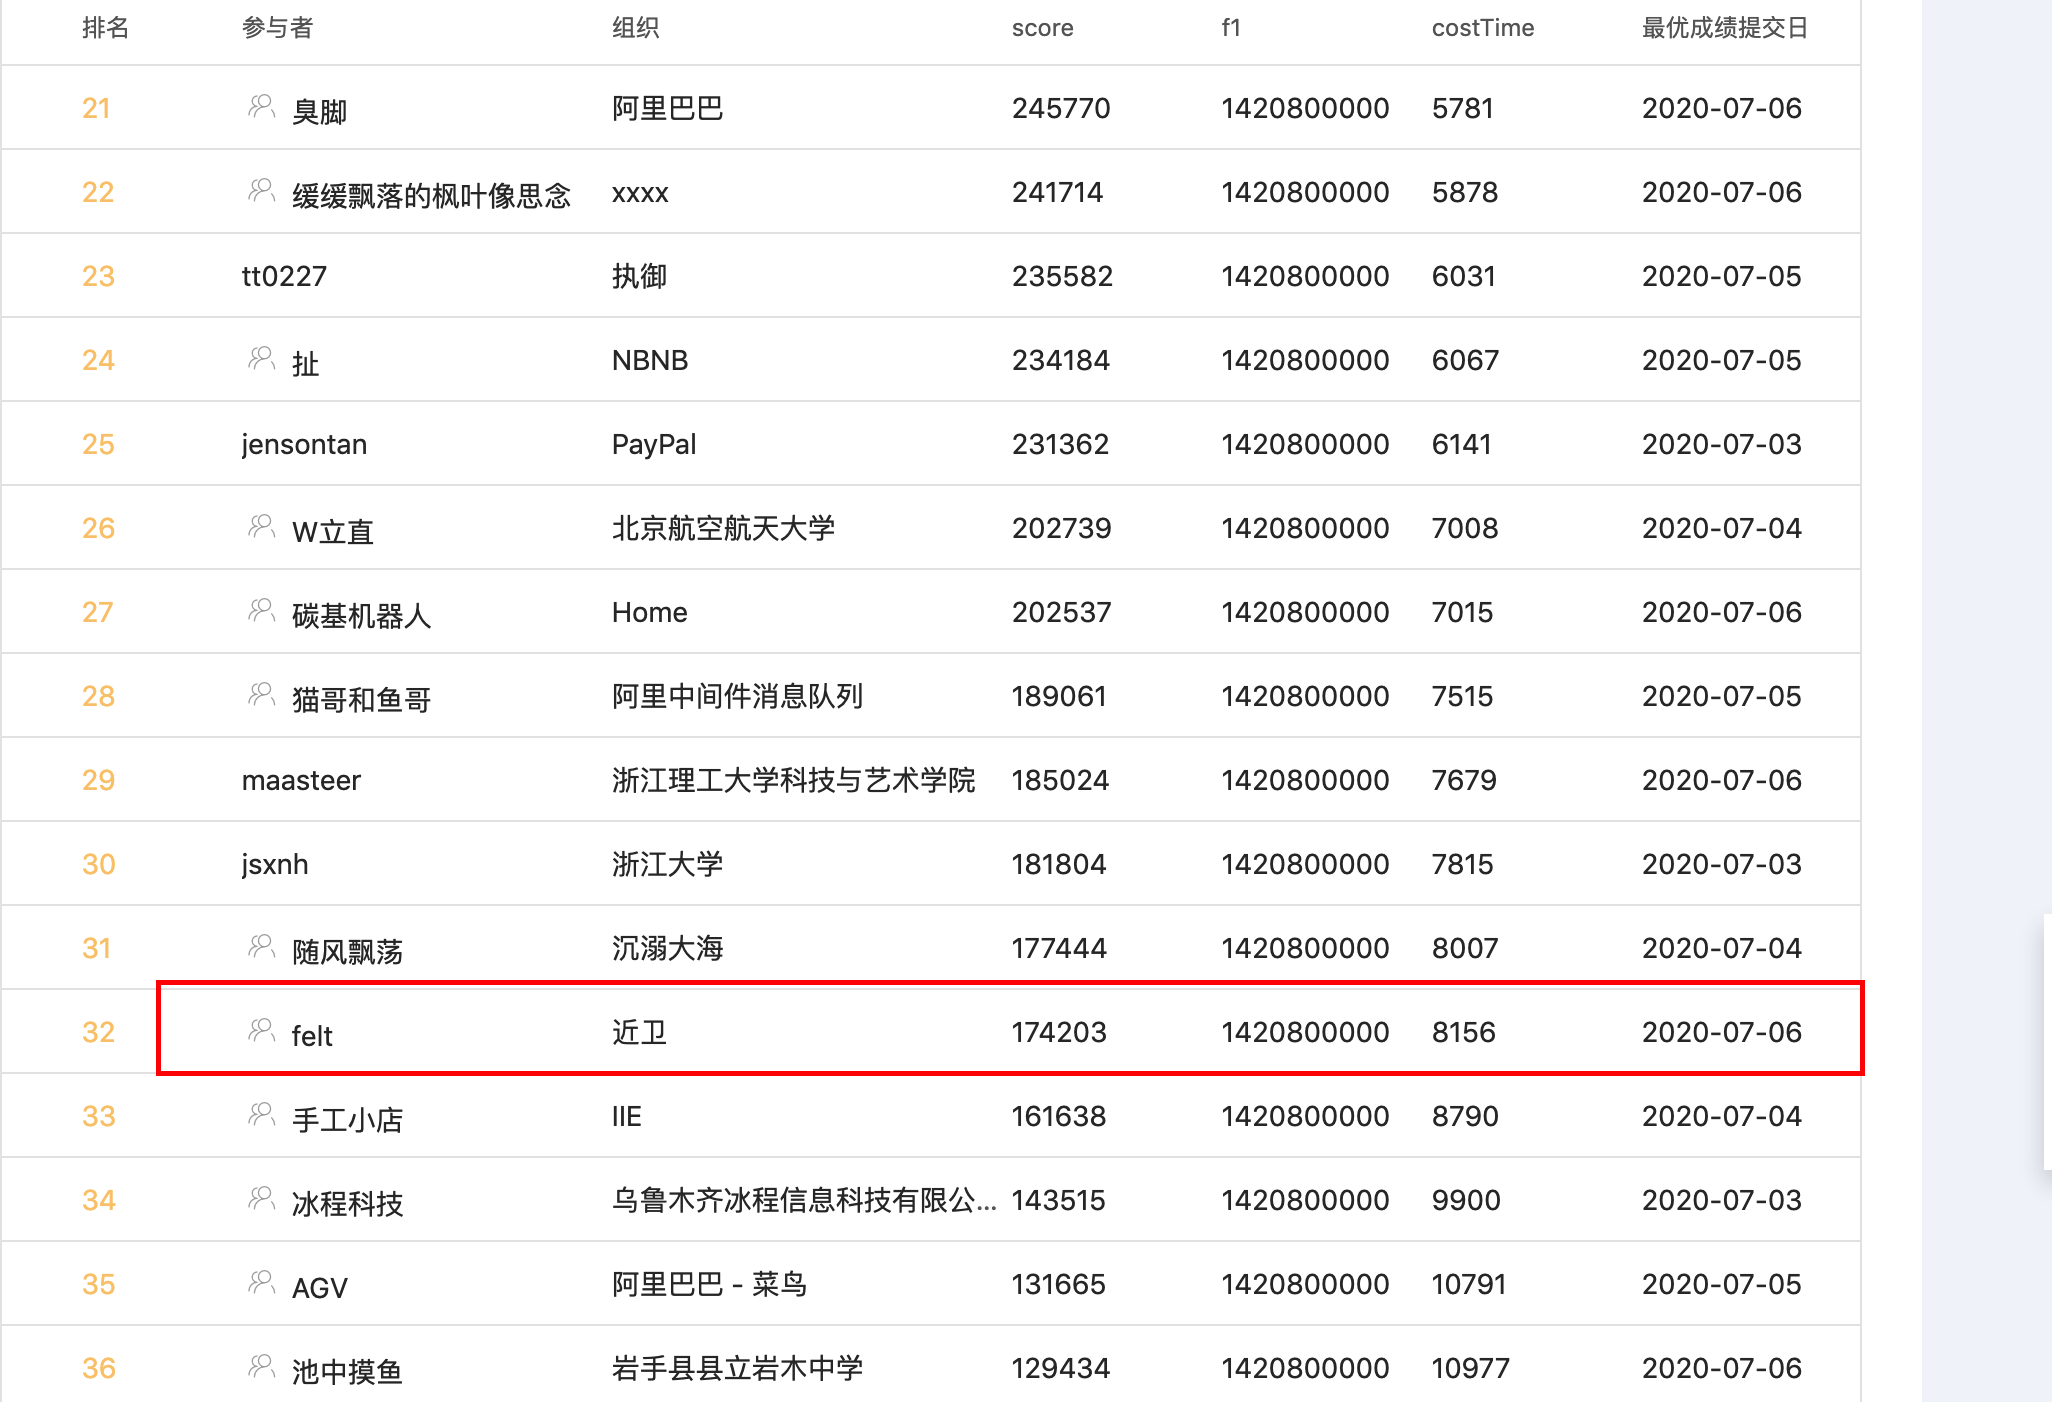The width and height of the screenshot is (2052, 1402).
Task: Click organization 浙江理工大学科技与艺术学院
Action: (x=794, y=780)
